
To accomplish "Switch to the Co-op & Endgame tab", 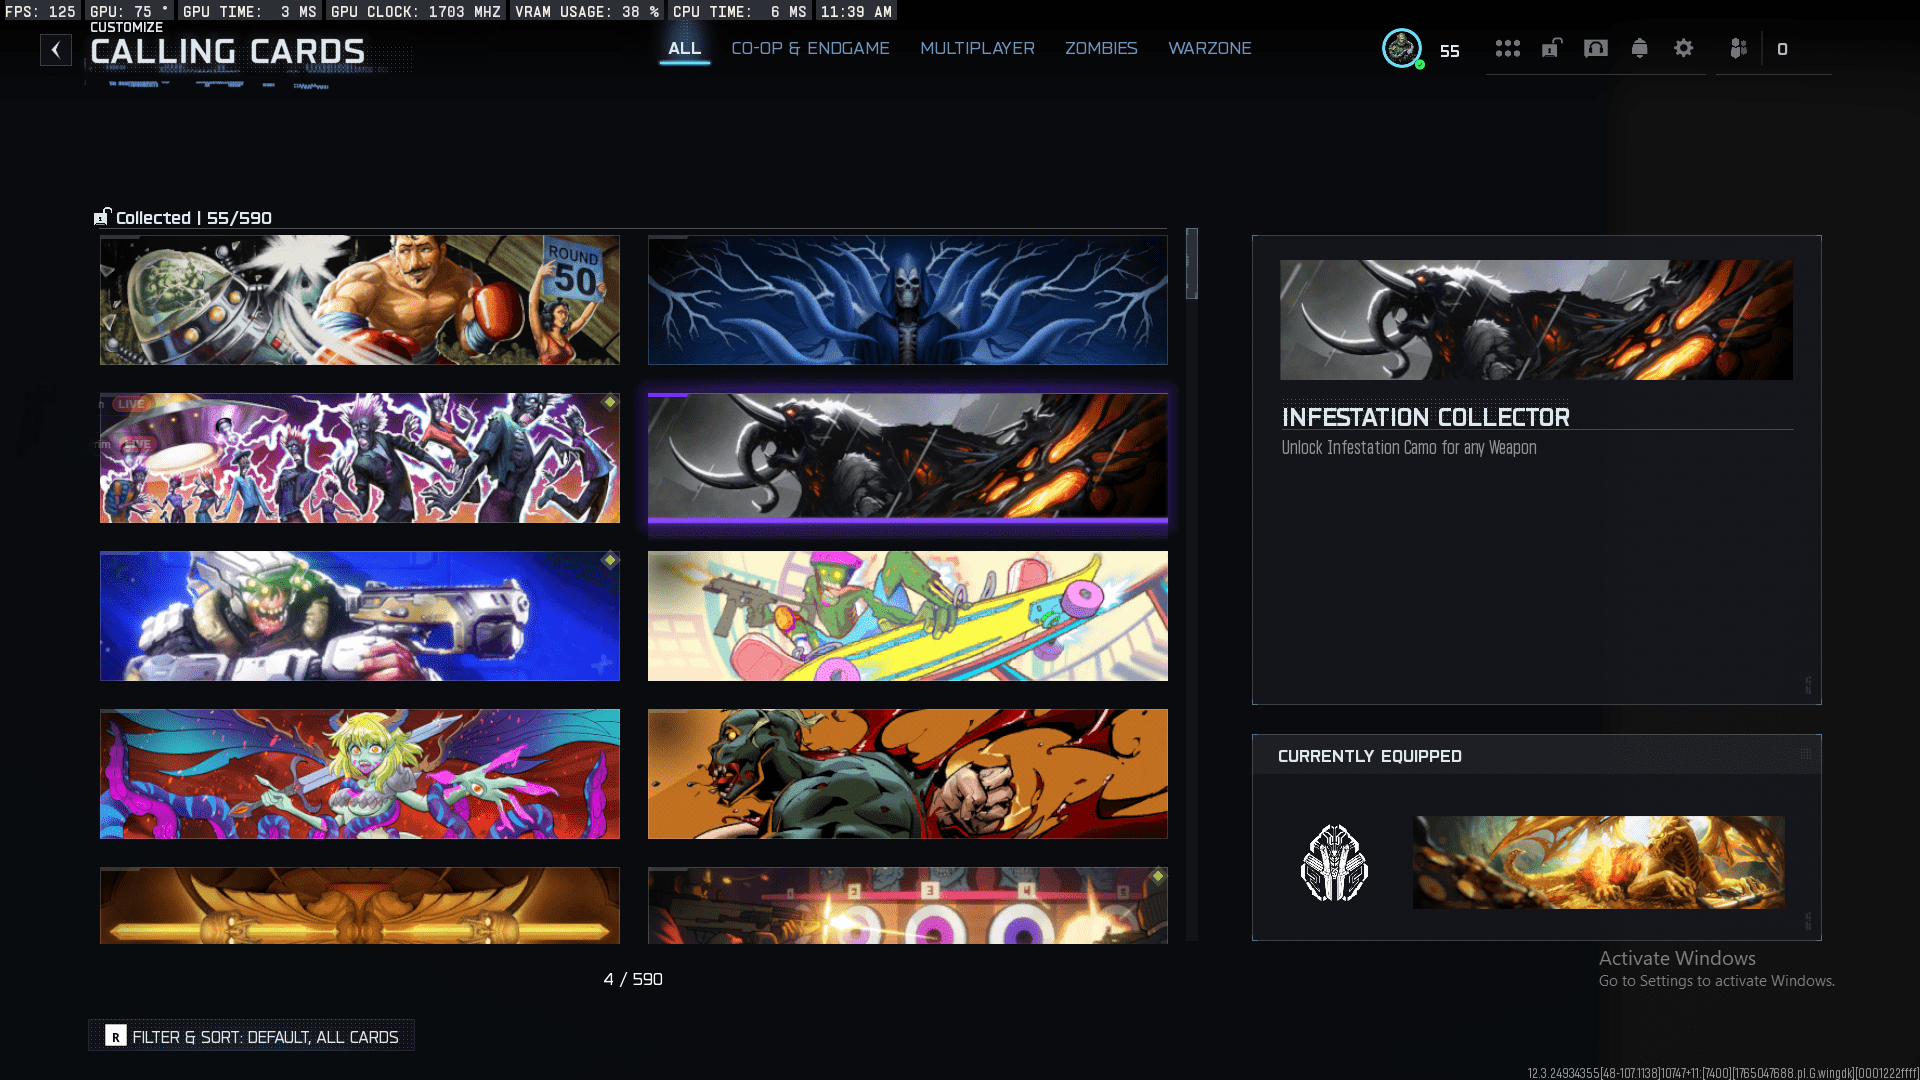I will [x=810, y=48].
